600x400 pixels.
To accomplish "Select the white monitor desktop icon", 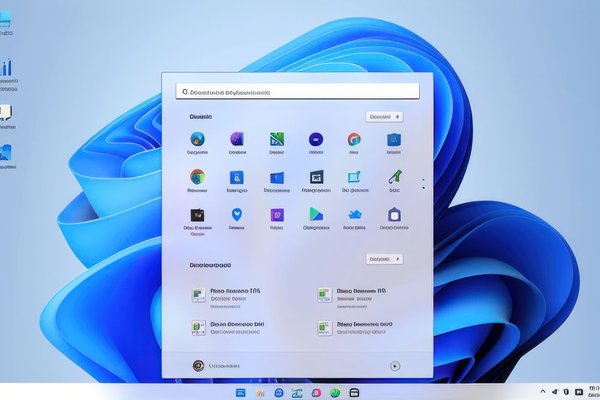I will (x=7, y=116).
